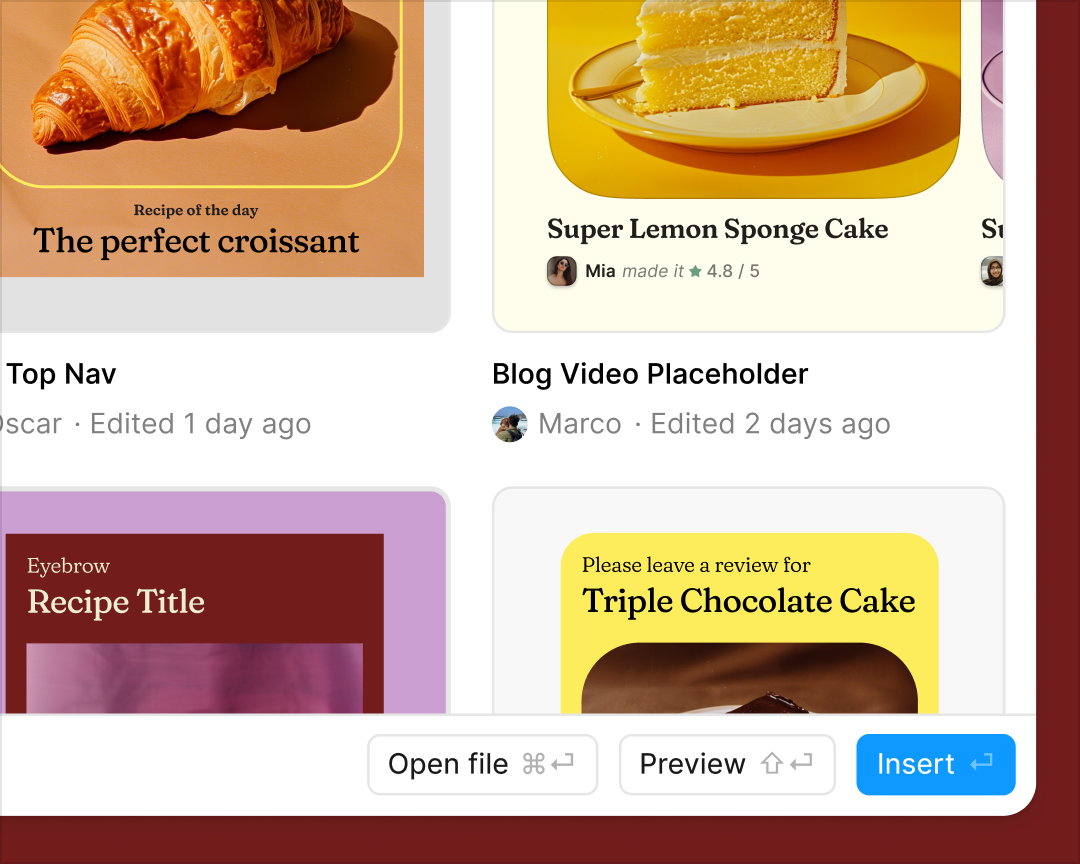Click the 4.8 / 5 rating text
This screenshot has height=864, width=1080.
[x=731, y=271]
